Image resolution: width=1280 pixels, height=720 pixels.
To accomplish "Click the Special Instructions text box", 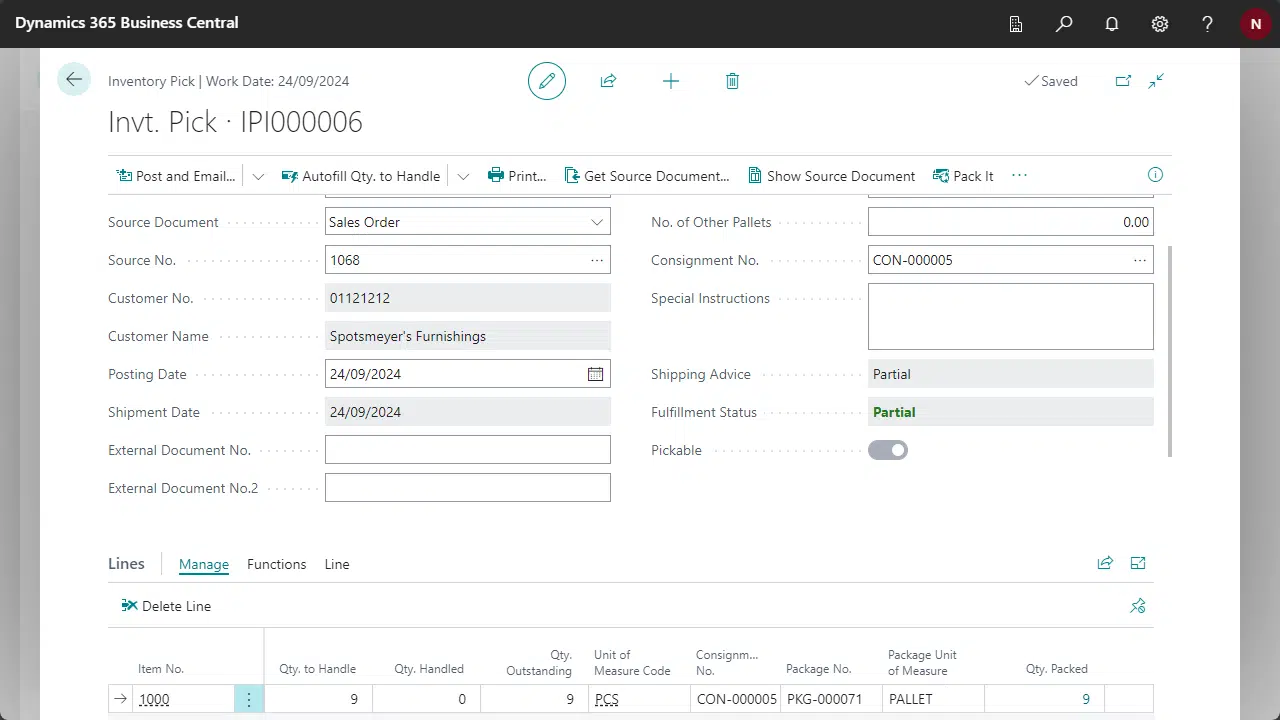I will 1011,316.
